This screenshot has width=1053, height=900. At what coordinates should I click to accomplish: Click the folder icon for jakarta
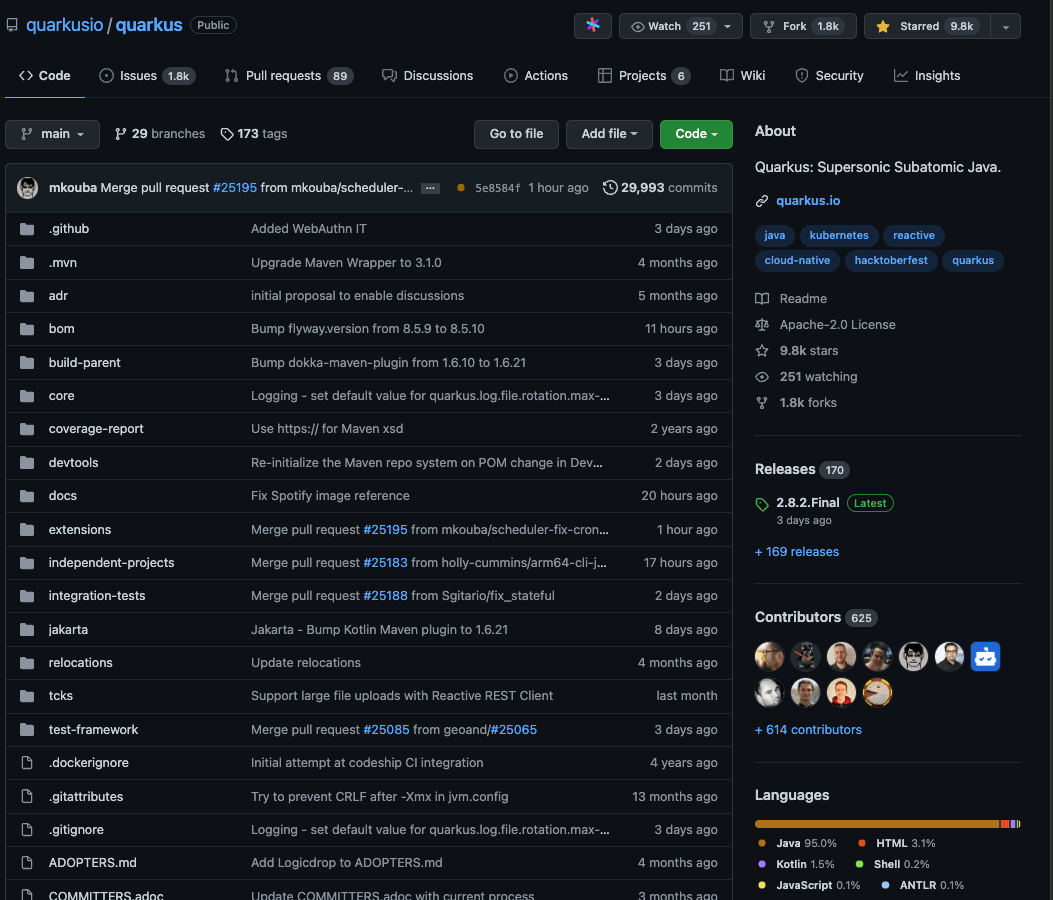(x=27, y=629)
